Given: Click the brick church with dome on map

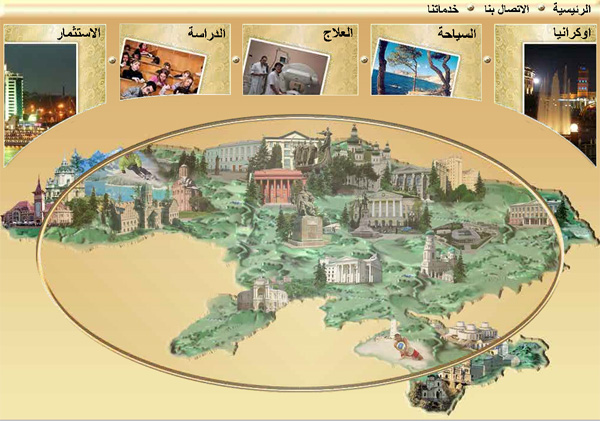Looking at the screenshot, I should [186, 188].
